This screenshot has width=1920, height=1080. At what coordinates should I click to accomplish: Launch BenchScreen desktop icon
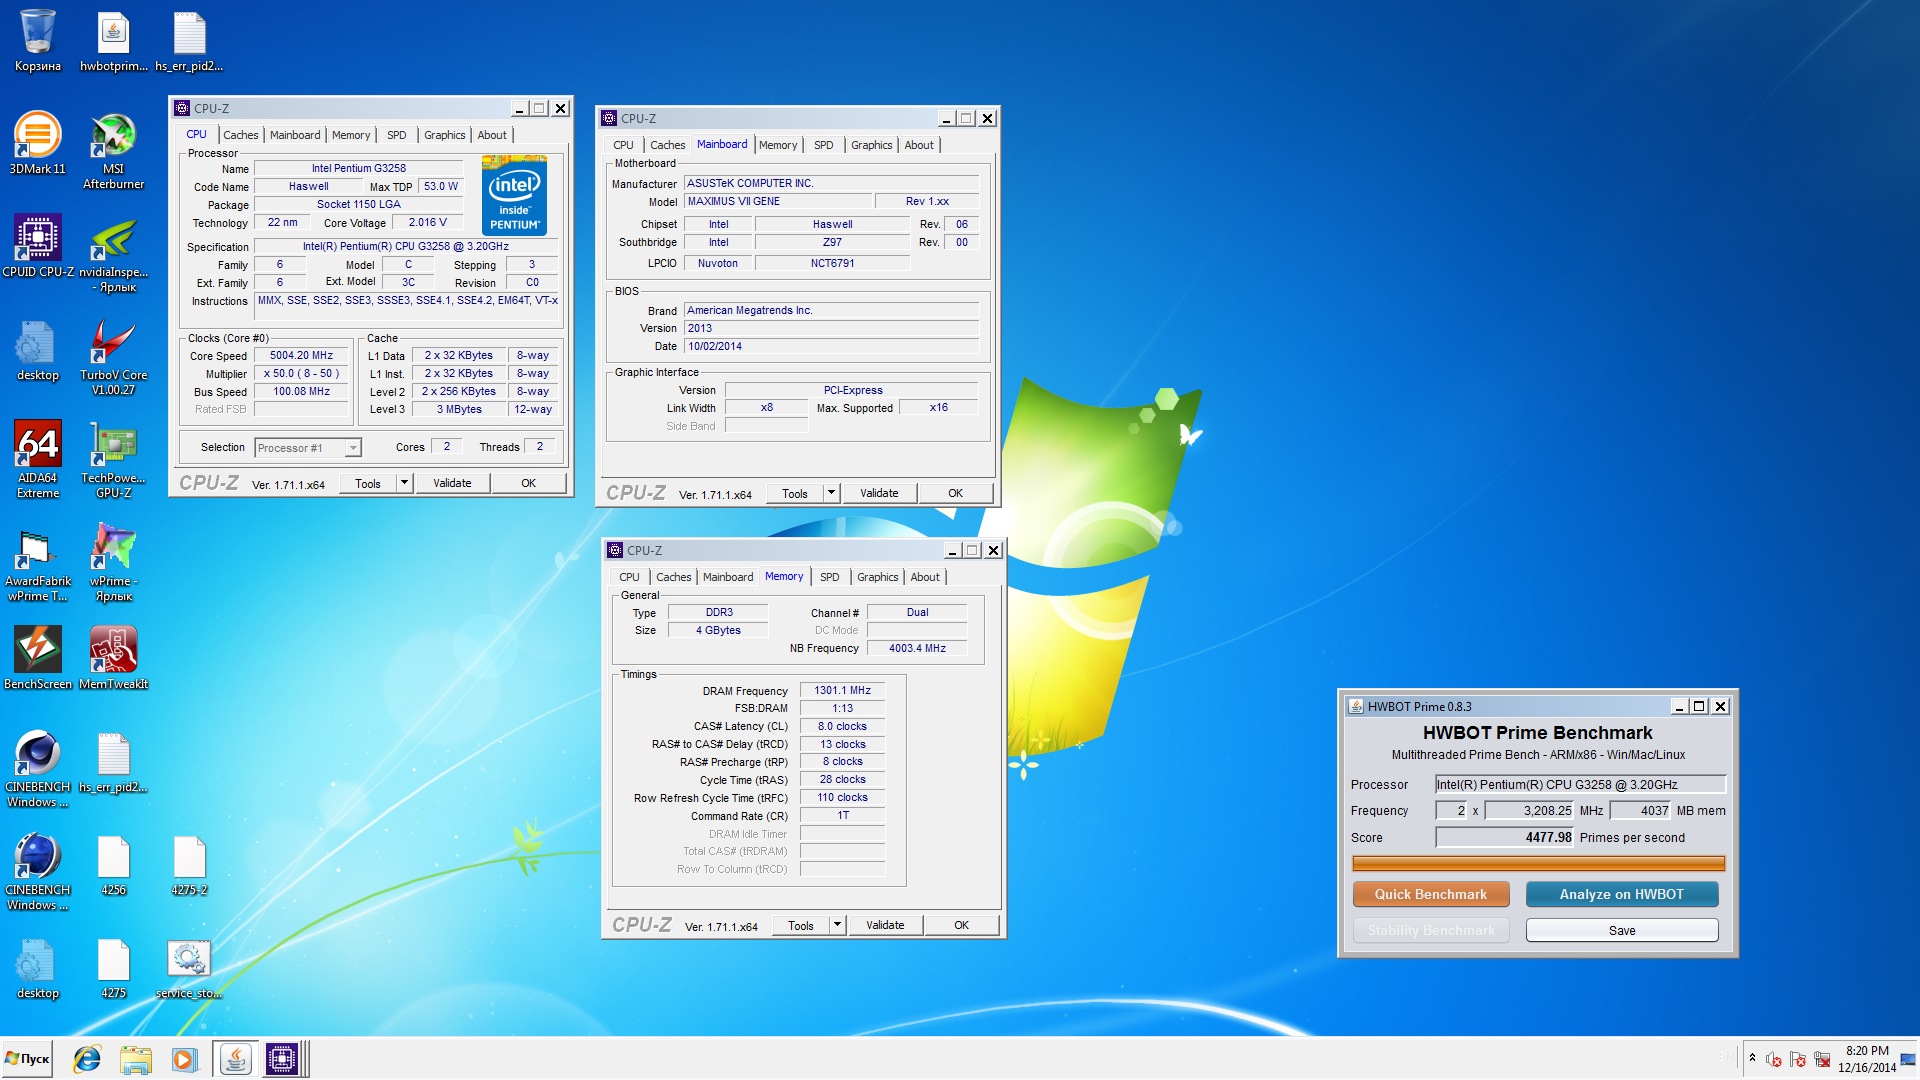tap(38, 657)
